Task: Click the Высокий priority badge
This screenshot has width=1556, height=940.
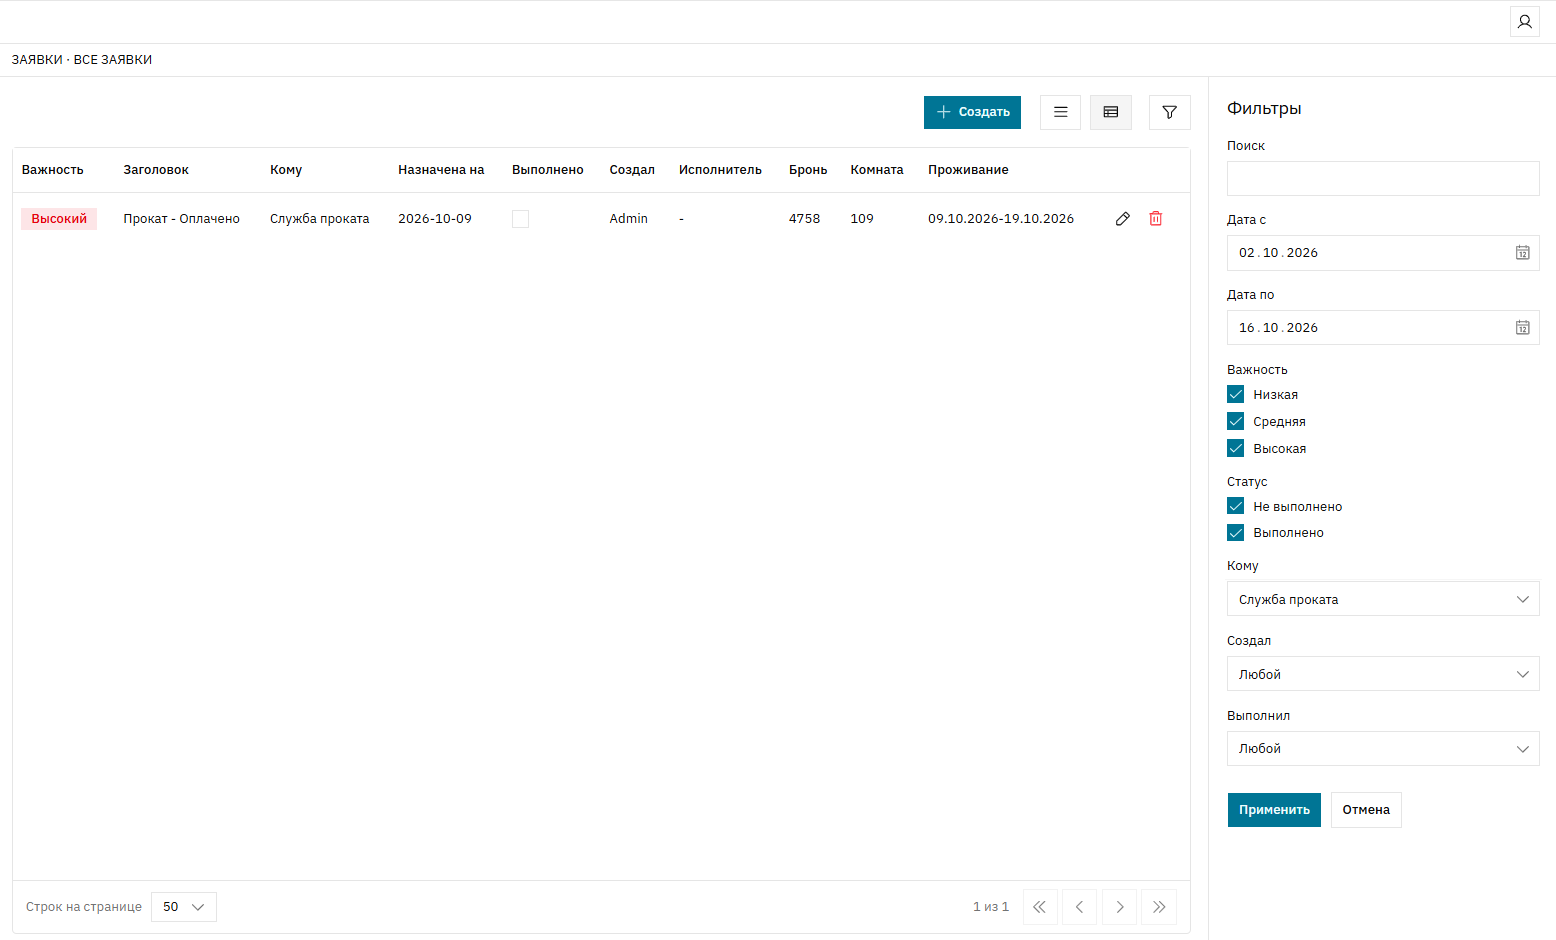Action: [x=59, y=219]
